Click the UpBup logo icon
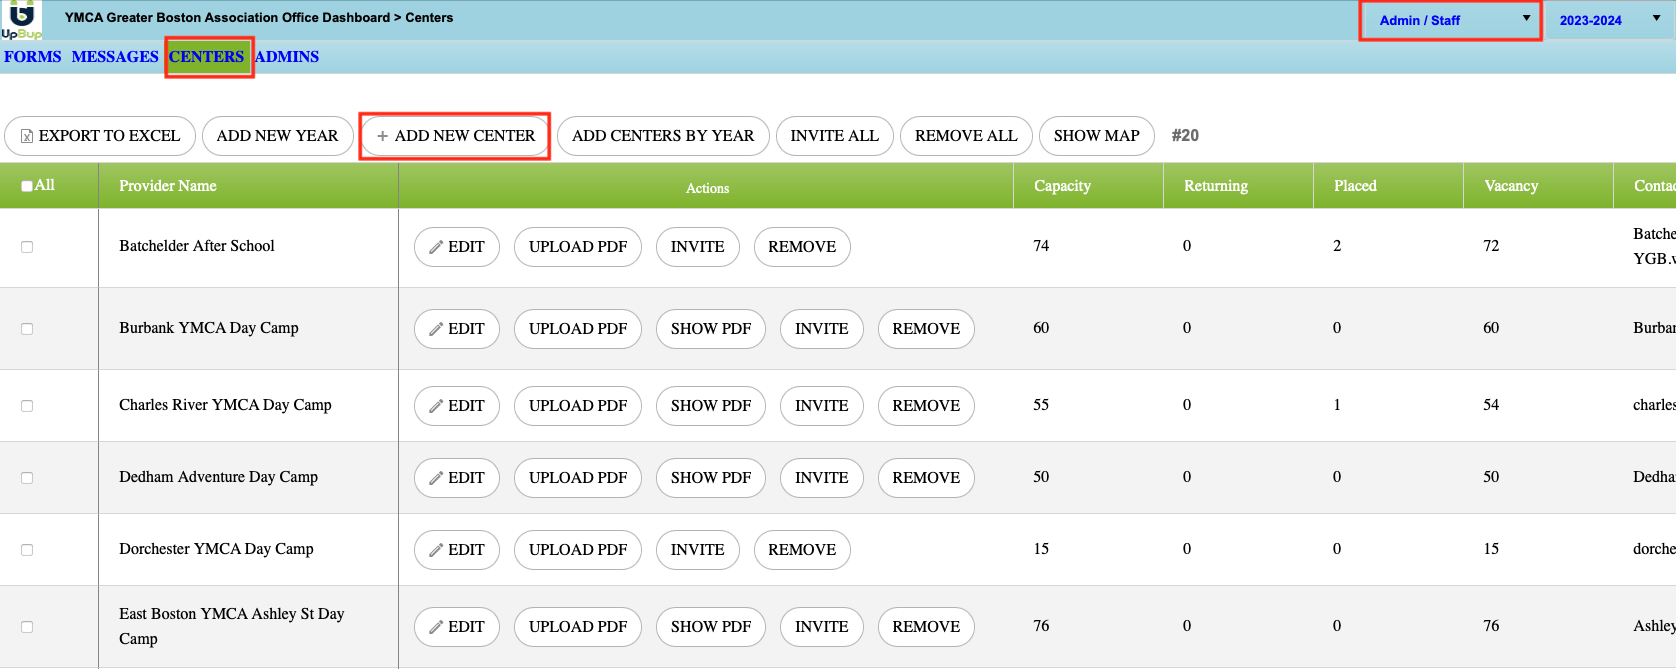 [x=21, y=20]
